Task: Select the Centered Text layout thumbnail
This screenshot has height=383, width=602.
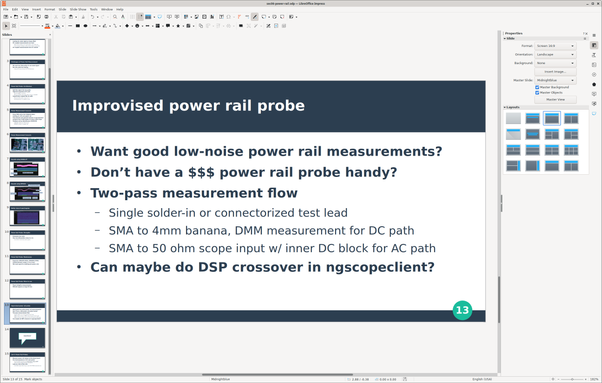Action: (533, 134)
